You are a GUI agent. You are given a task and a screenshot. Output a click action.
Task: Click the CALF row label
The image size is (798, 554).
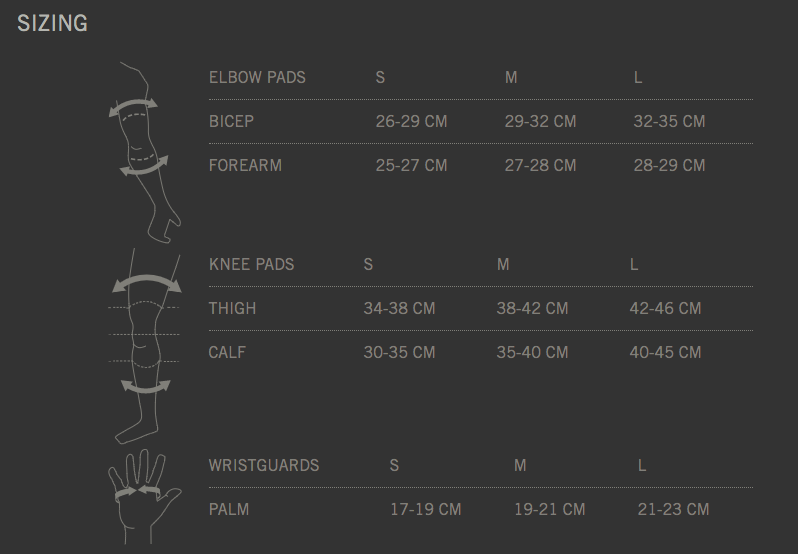click(227, 352)
